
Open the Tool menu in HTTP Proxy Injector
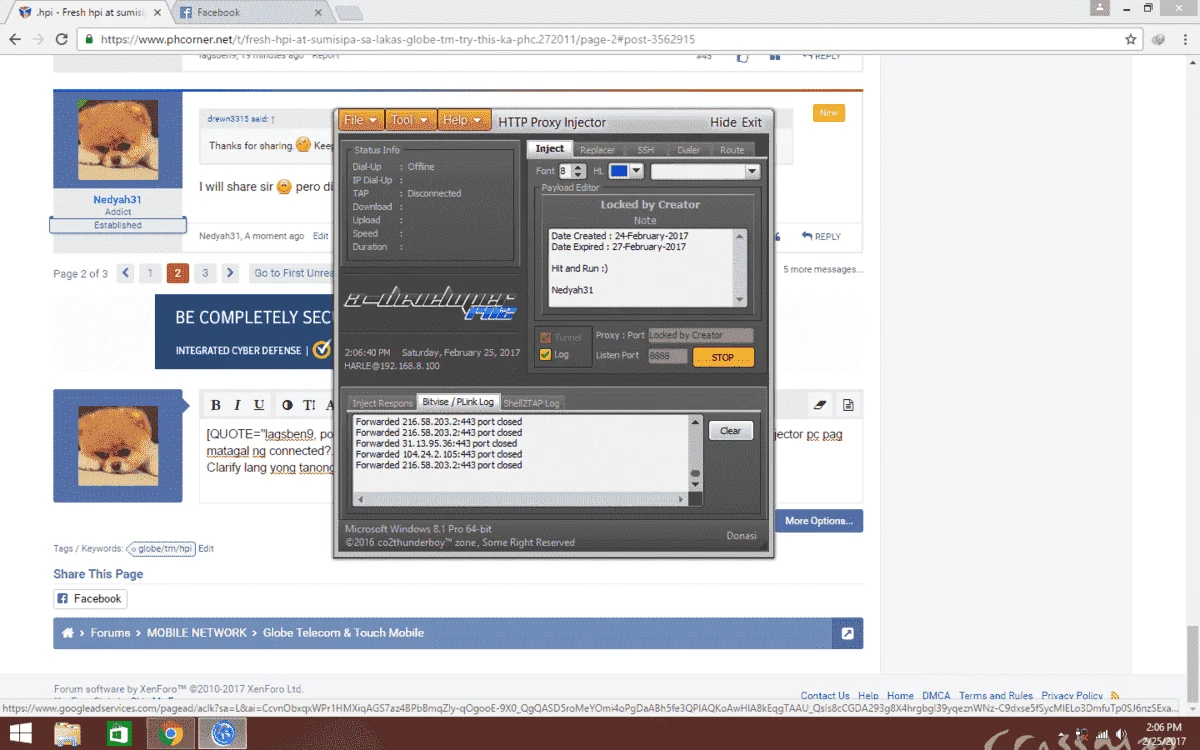(410, 120)
